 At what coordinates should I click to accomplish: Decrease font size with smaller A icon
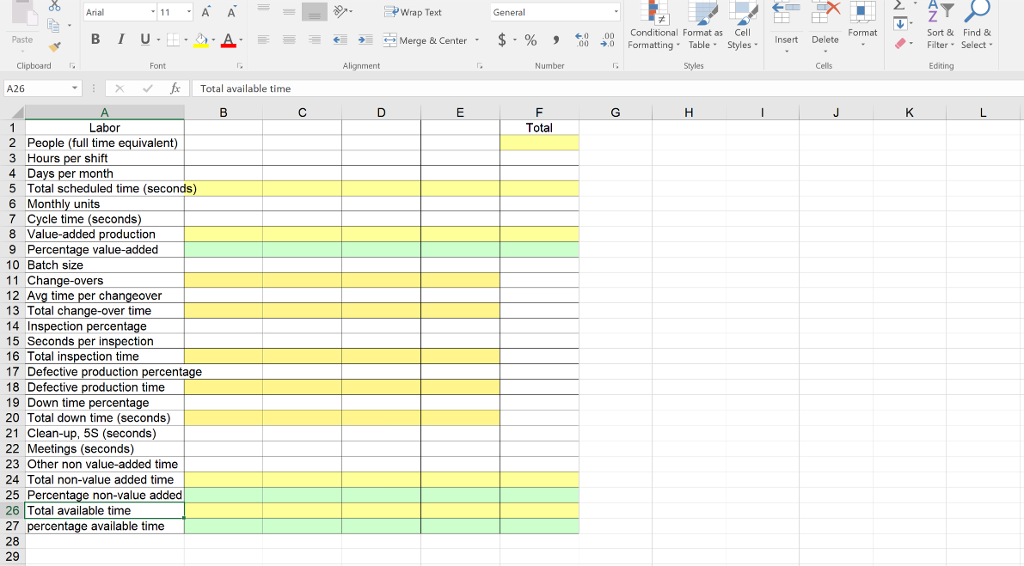231,12
